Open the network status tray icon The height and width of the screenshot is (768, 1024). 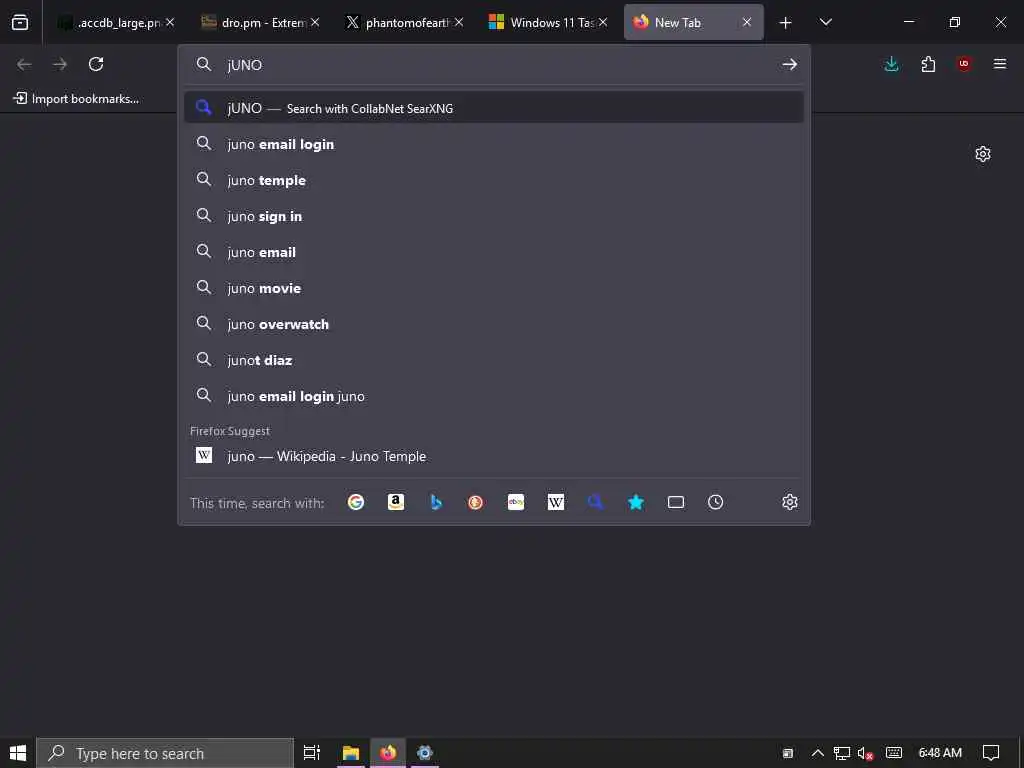[x=842, y=753]
